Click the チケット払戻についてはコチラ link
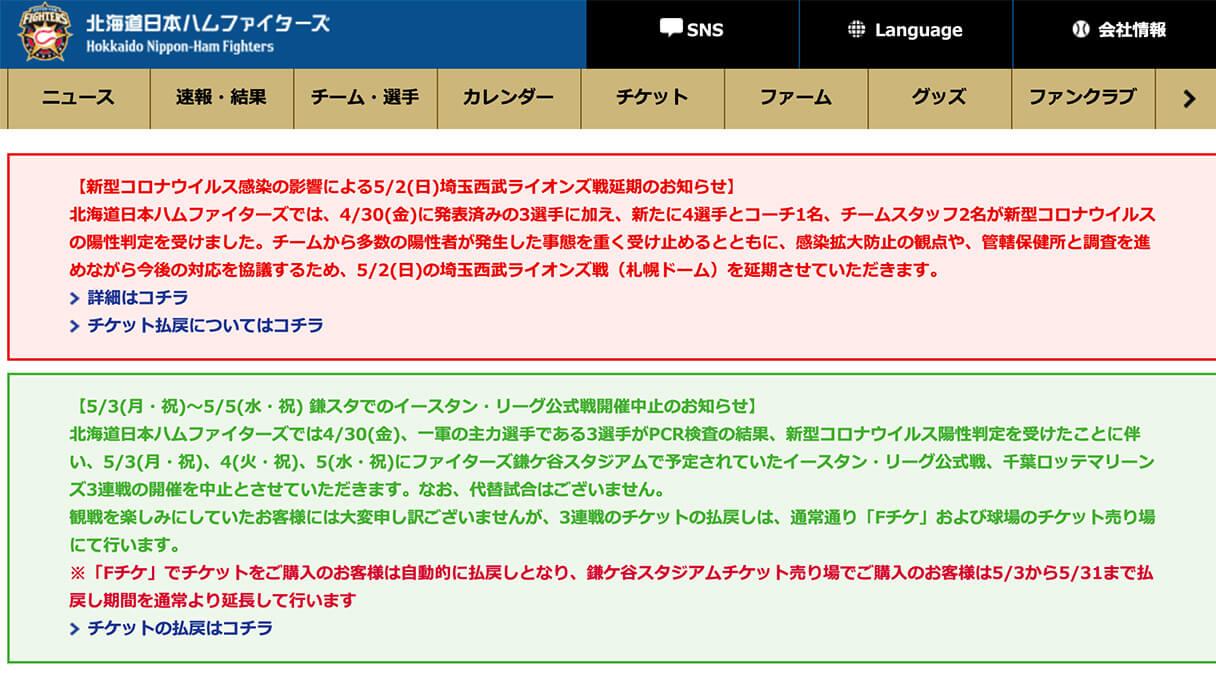This screenshot has height=684, width=1216. point(205,326)
